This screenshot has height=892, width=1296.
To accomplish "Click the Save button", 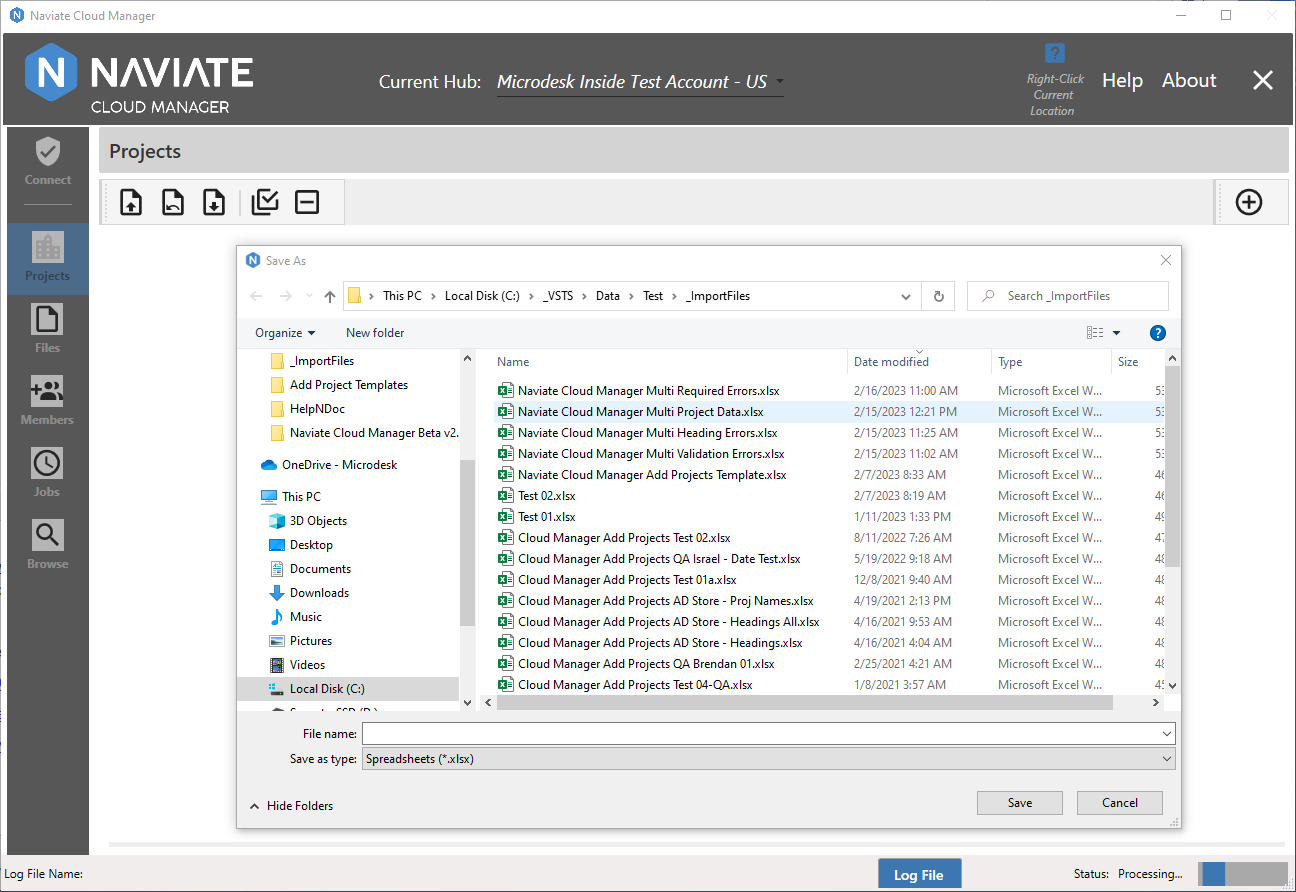I will pos(1020,802).
